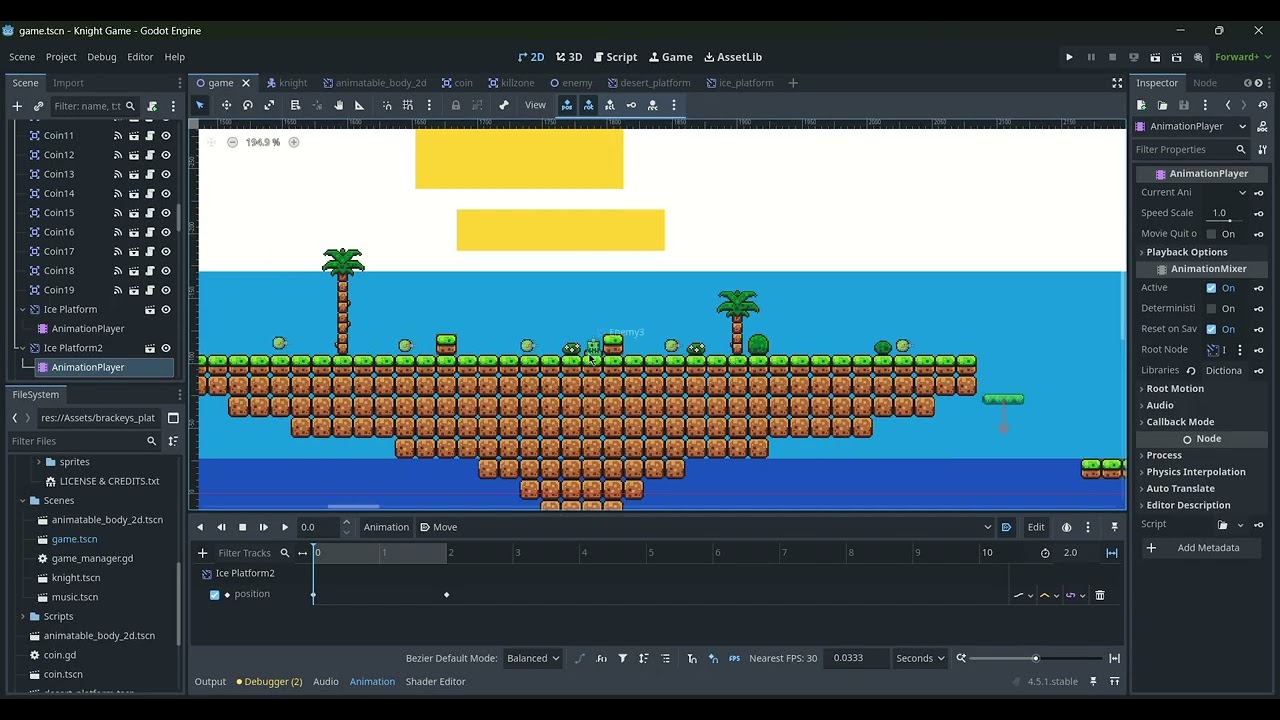Toggle distraction-free mode icon in the viewport
Image resolution: width=1280 pixels, height=720 pixels.
[x=1117, y=83]
